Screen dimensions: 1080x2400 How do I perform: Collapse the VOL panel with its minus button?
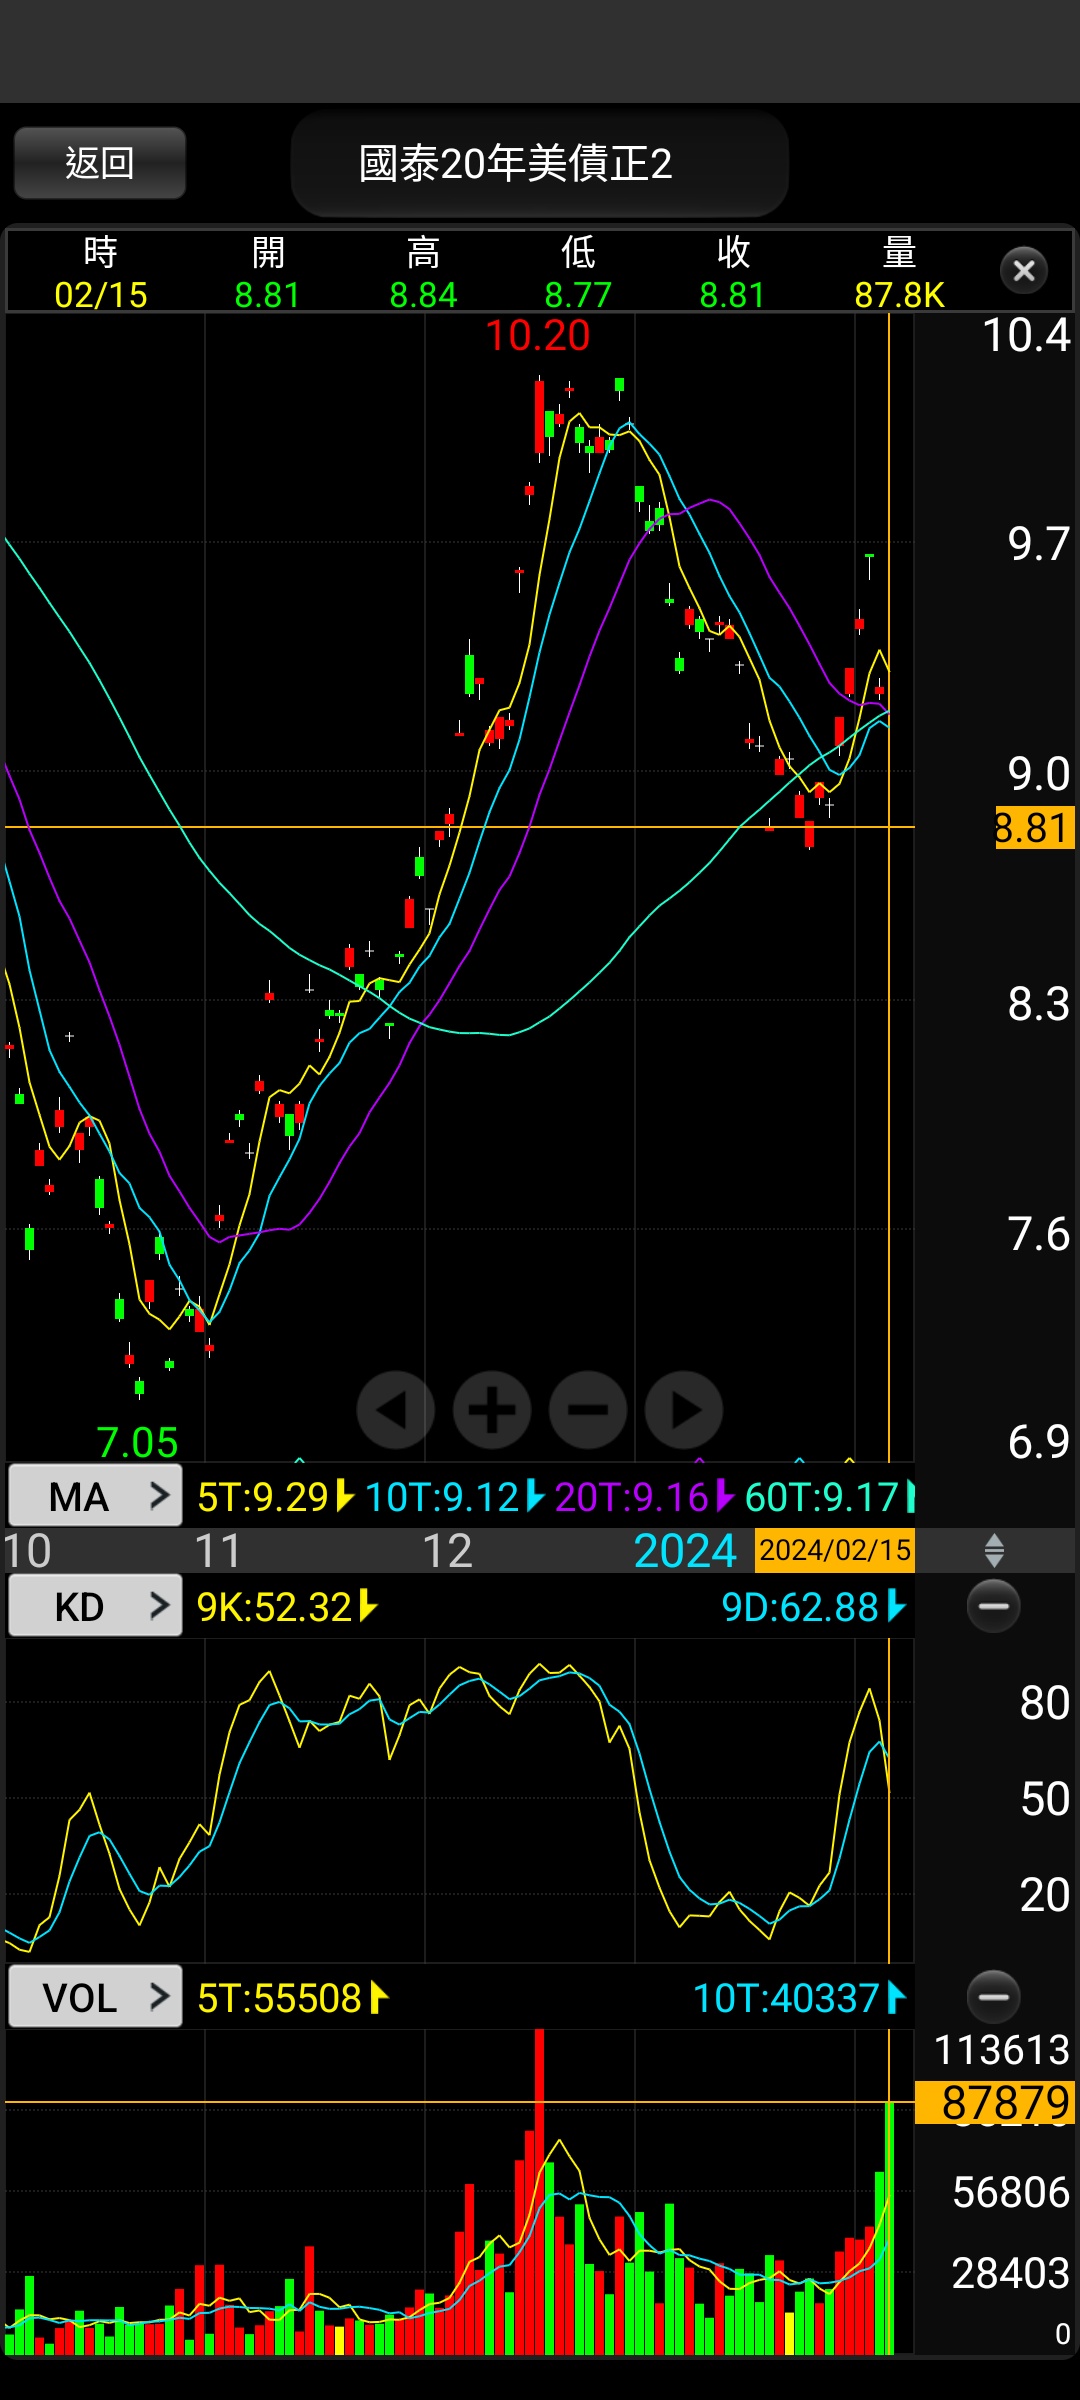tap(994, 1997)
